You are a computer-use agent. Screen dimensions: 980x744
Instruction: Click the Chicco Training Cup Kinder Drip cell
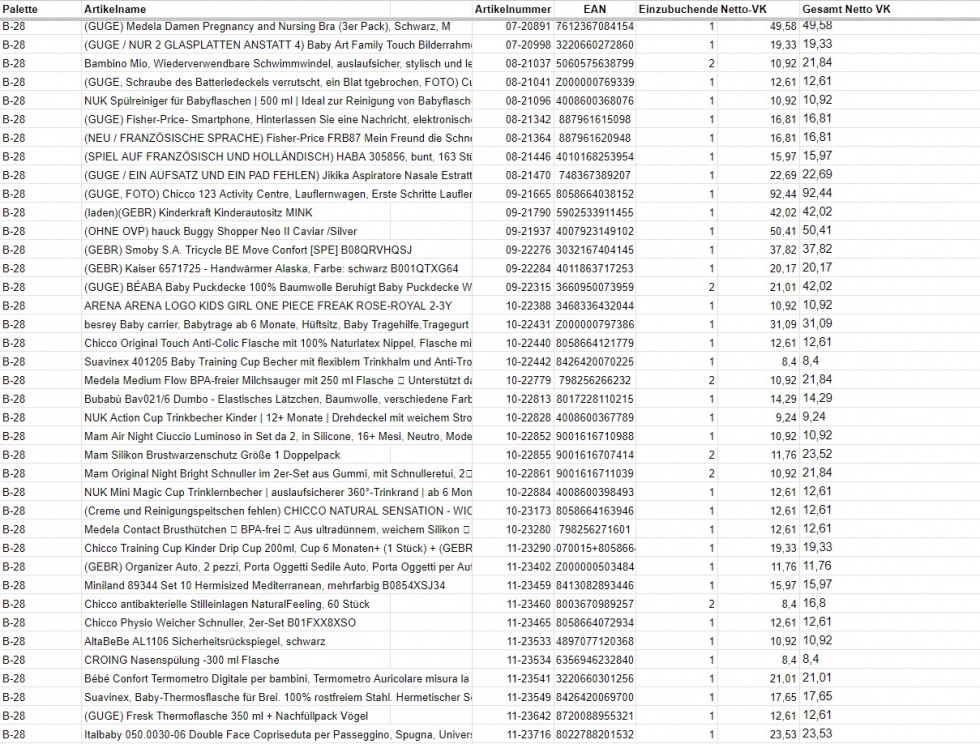pos(278,548)
